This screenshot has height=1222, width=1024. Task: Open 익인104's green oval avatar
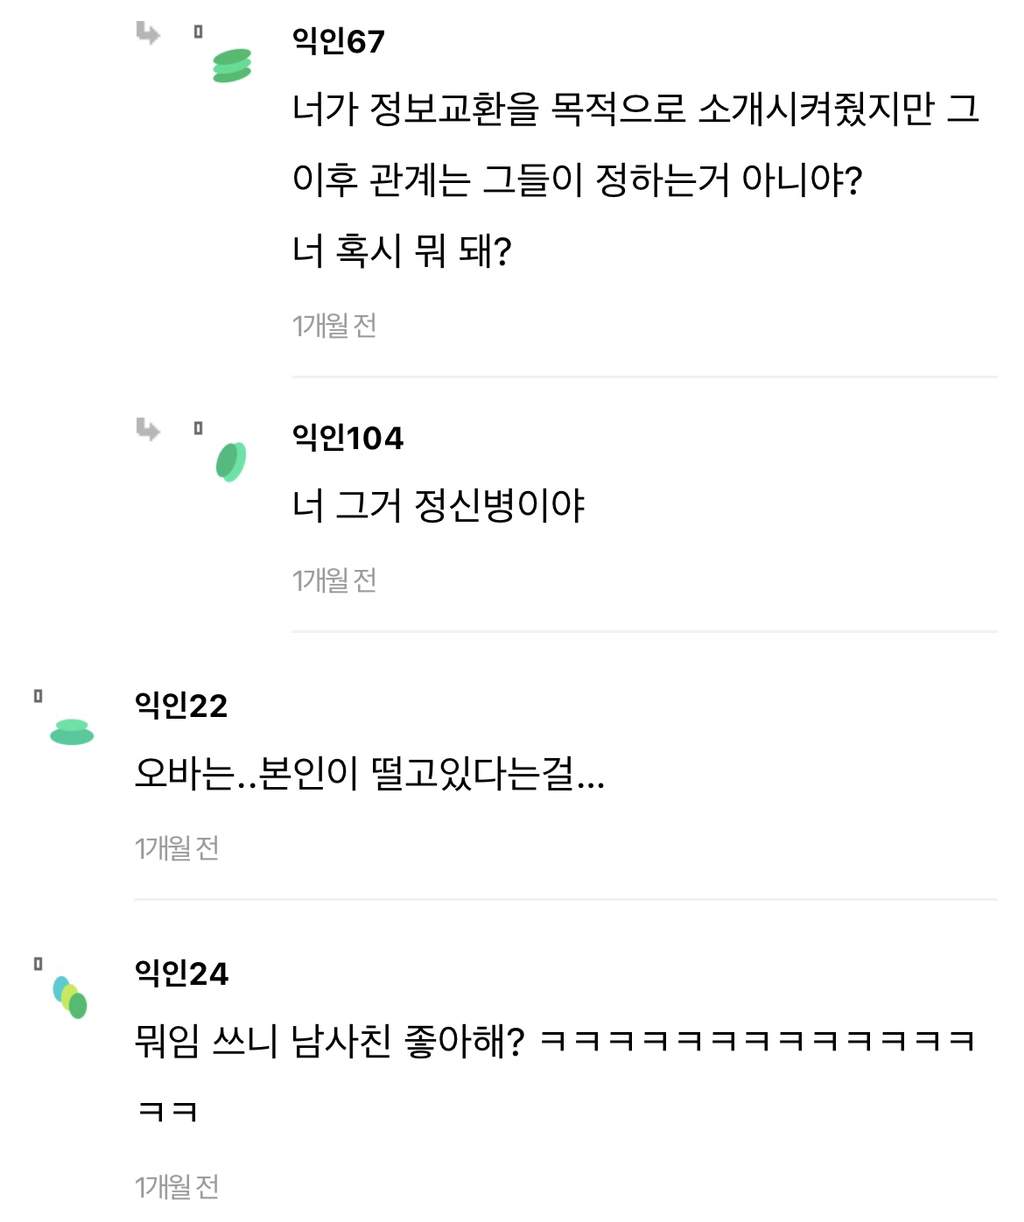[231, 462]
